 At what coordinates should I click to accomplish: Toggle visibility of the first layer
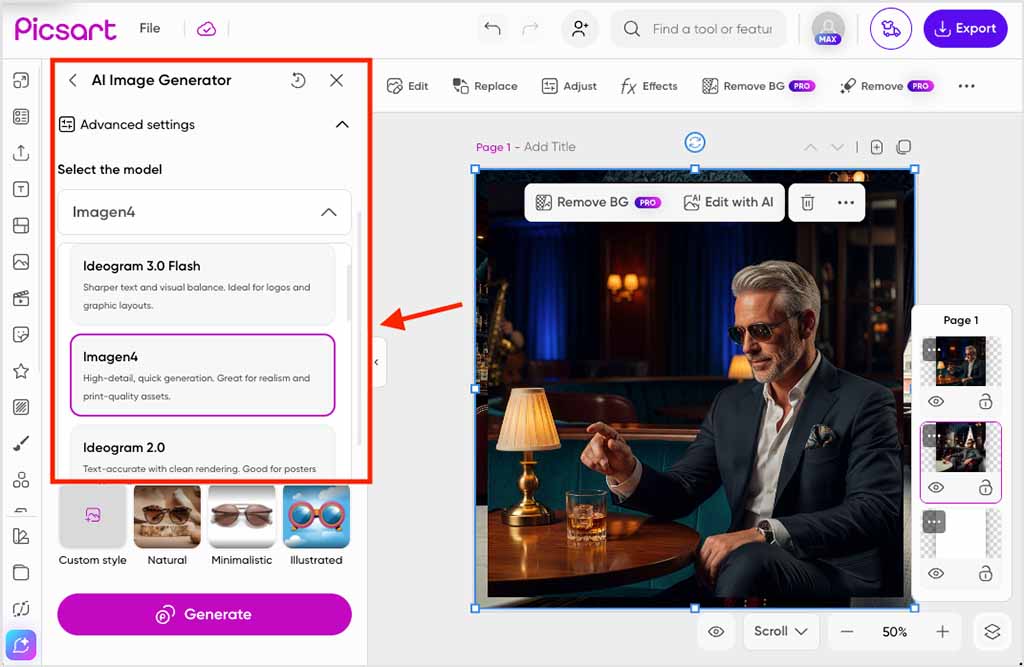coord(936,402)
